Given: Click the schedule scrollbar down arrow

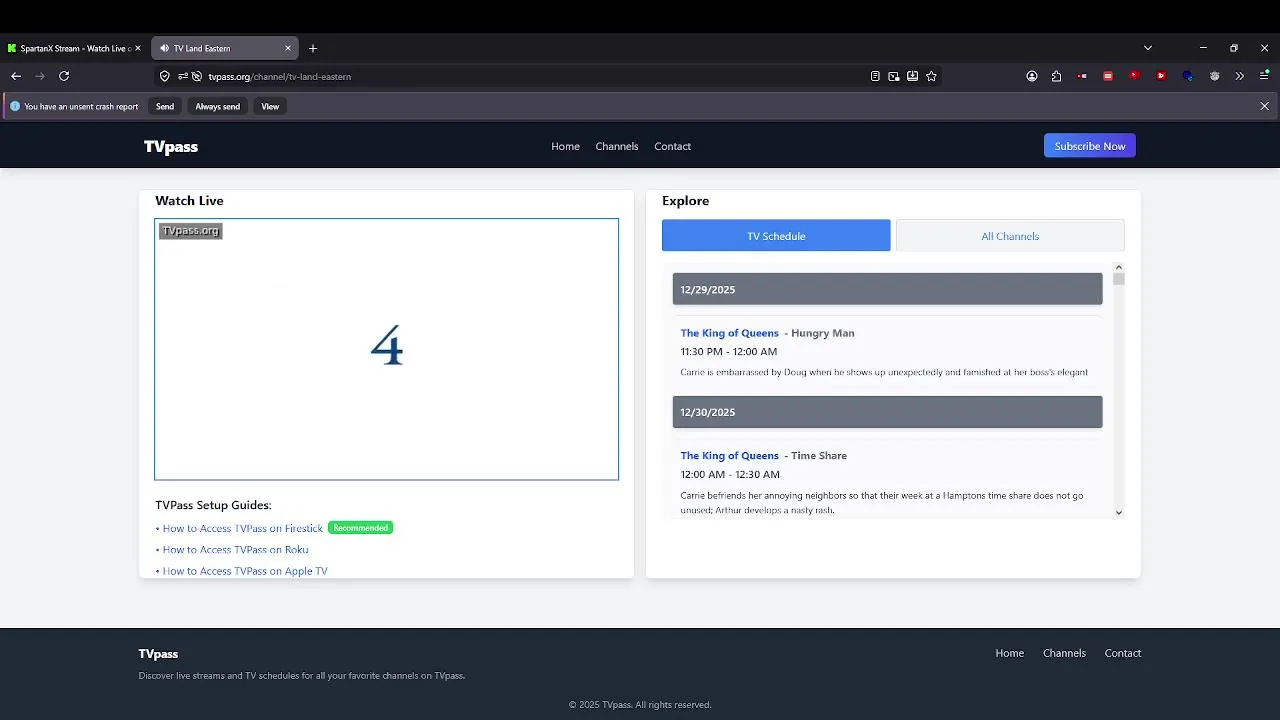Looking at the screenshot, I should pos(1119,512).
